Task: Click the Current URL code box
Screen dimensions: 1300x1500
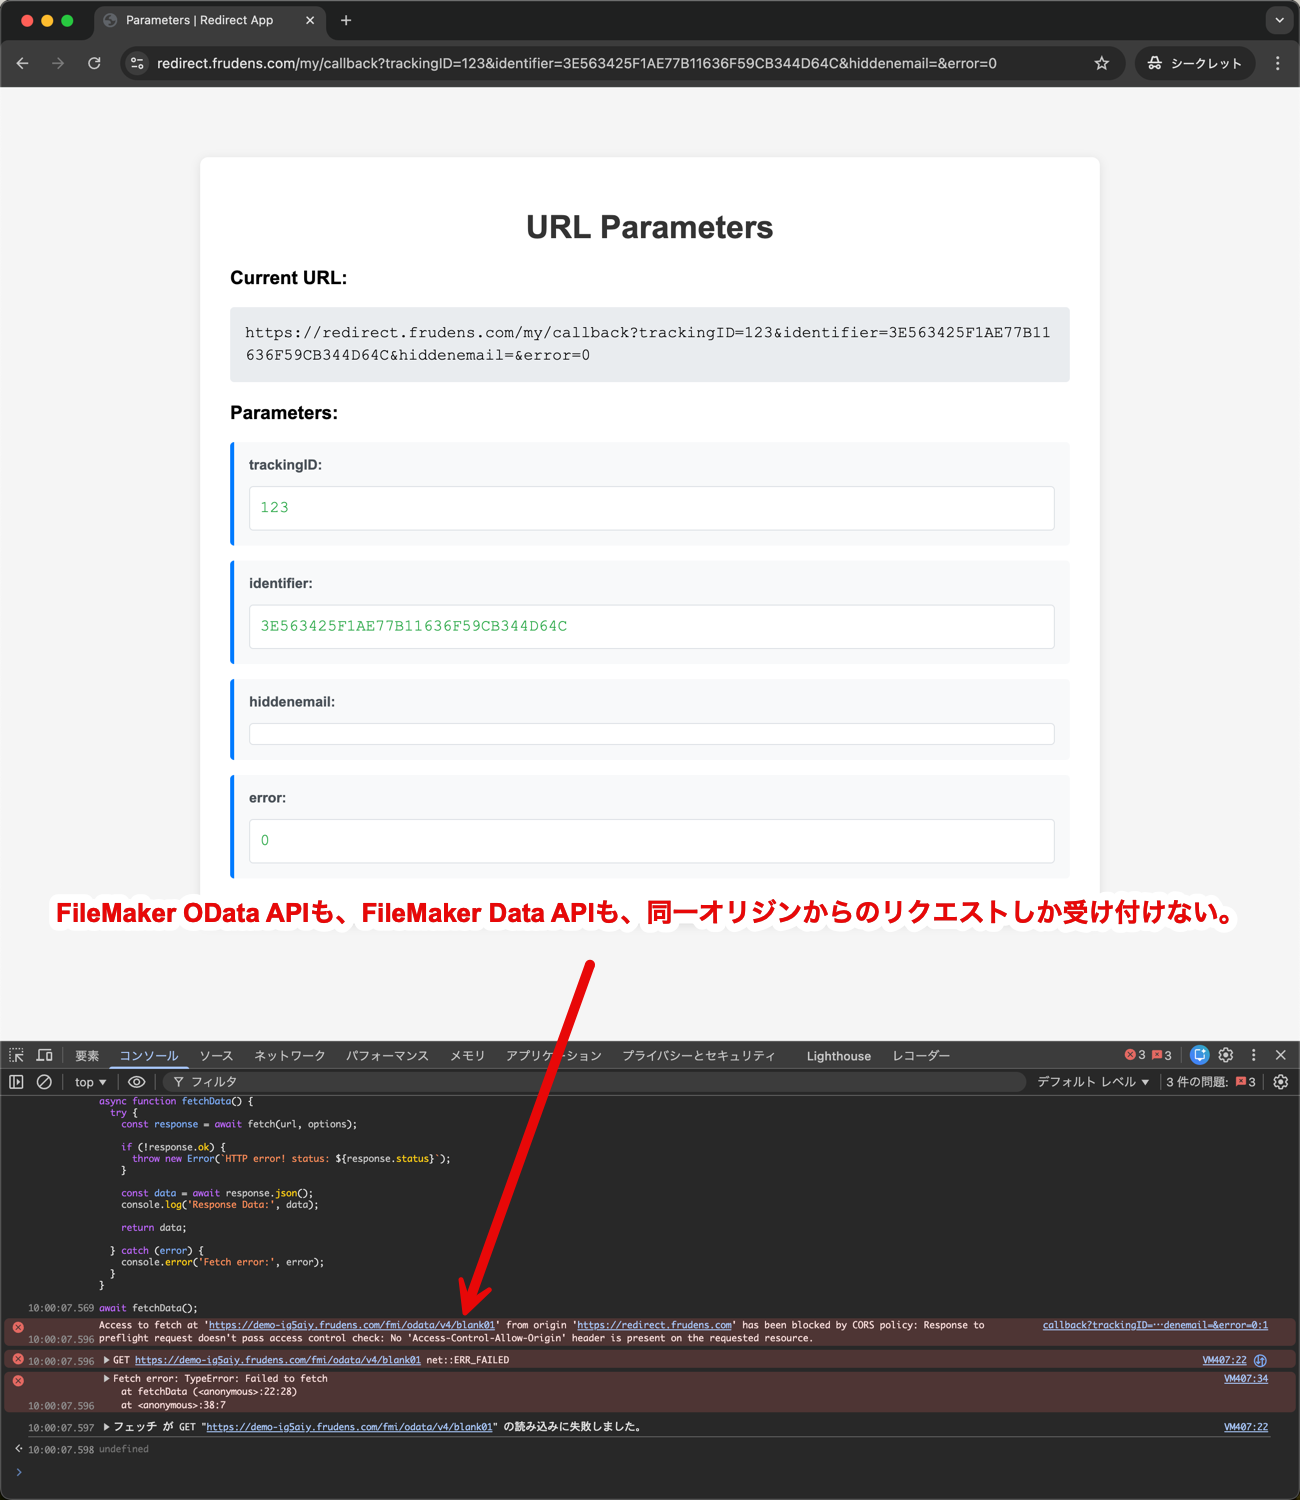Action: click(650, 344)
